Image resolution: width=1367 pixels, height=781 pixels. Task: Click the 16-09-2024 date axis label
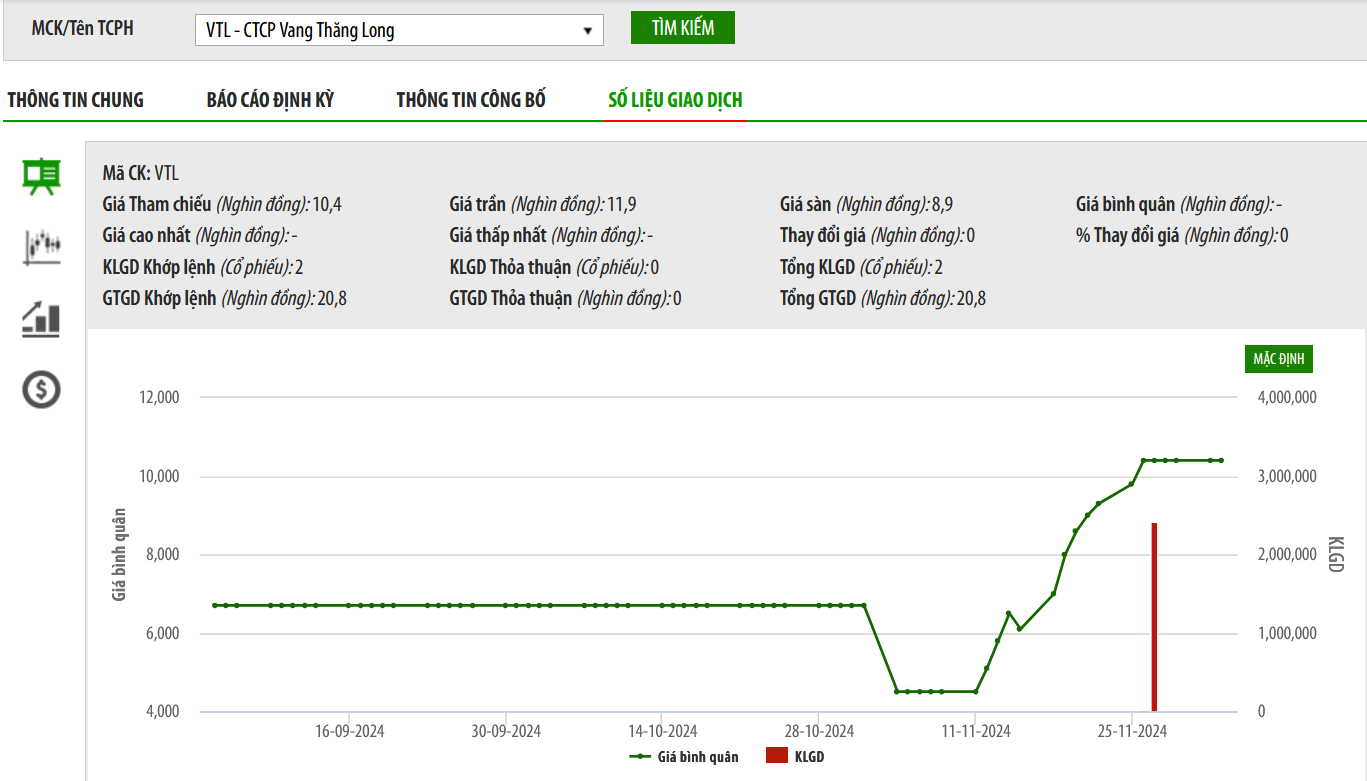(x=349, y=731)
